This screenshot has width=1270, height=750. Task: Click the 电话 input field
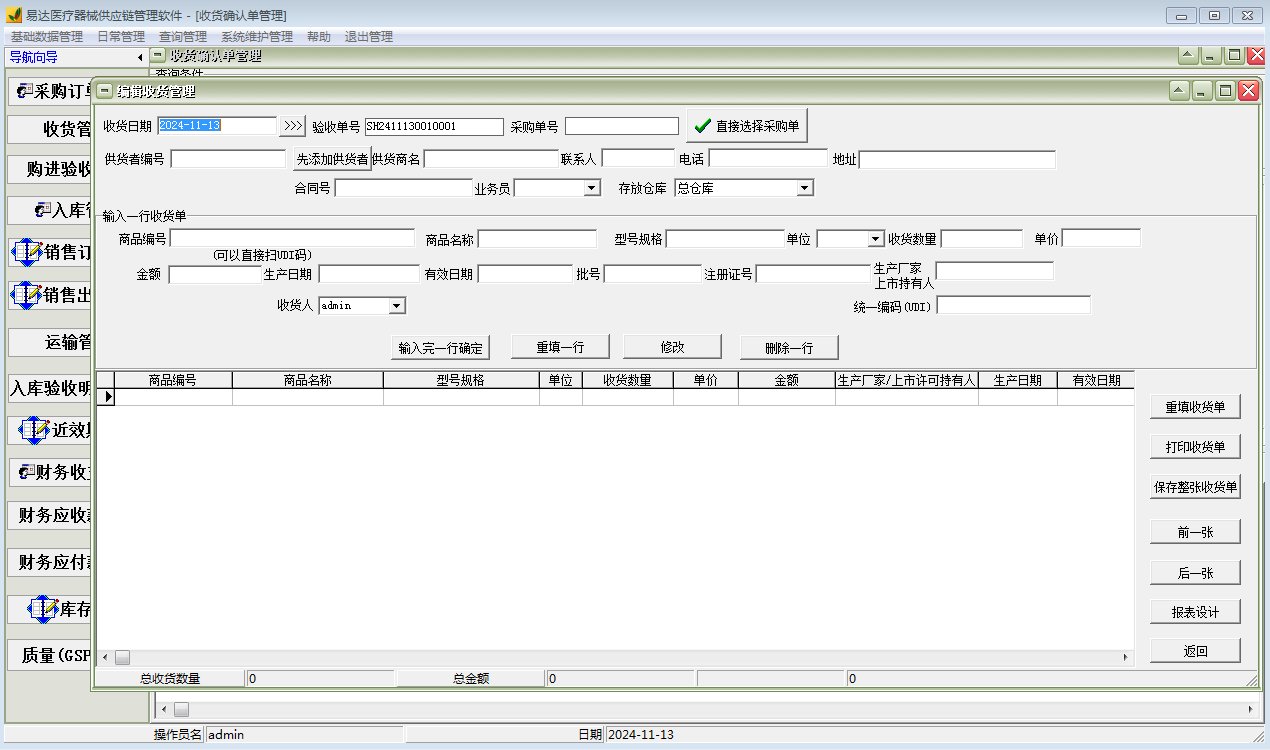click(768, 158)
